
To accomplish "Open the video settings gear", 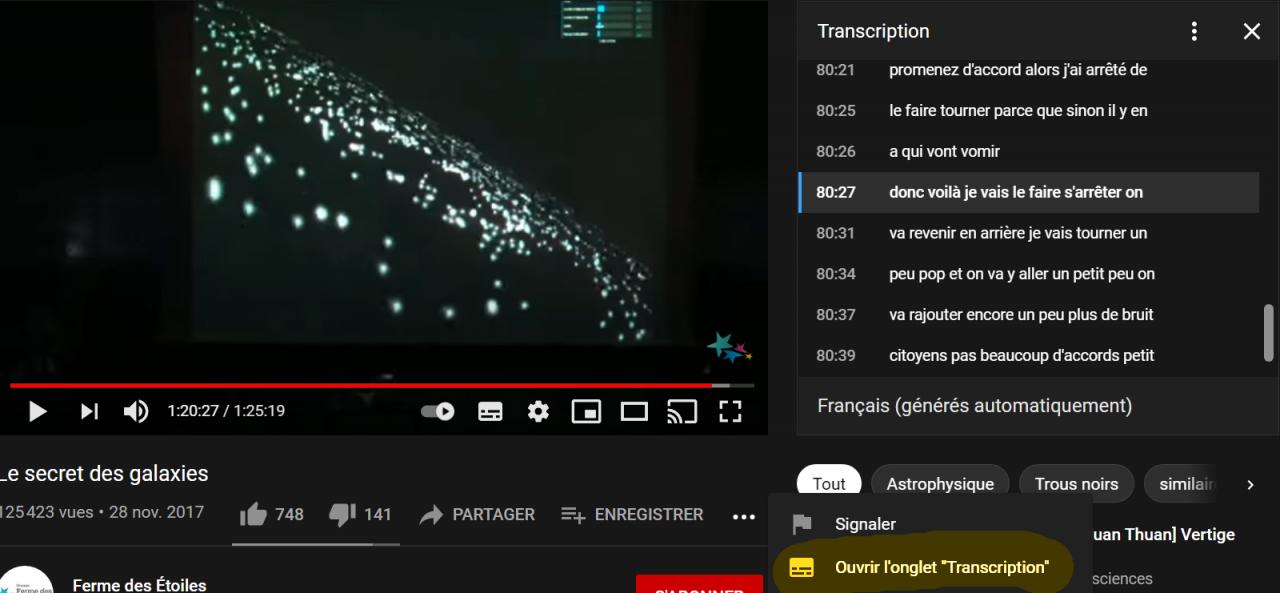I will [x=538, y=411].
